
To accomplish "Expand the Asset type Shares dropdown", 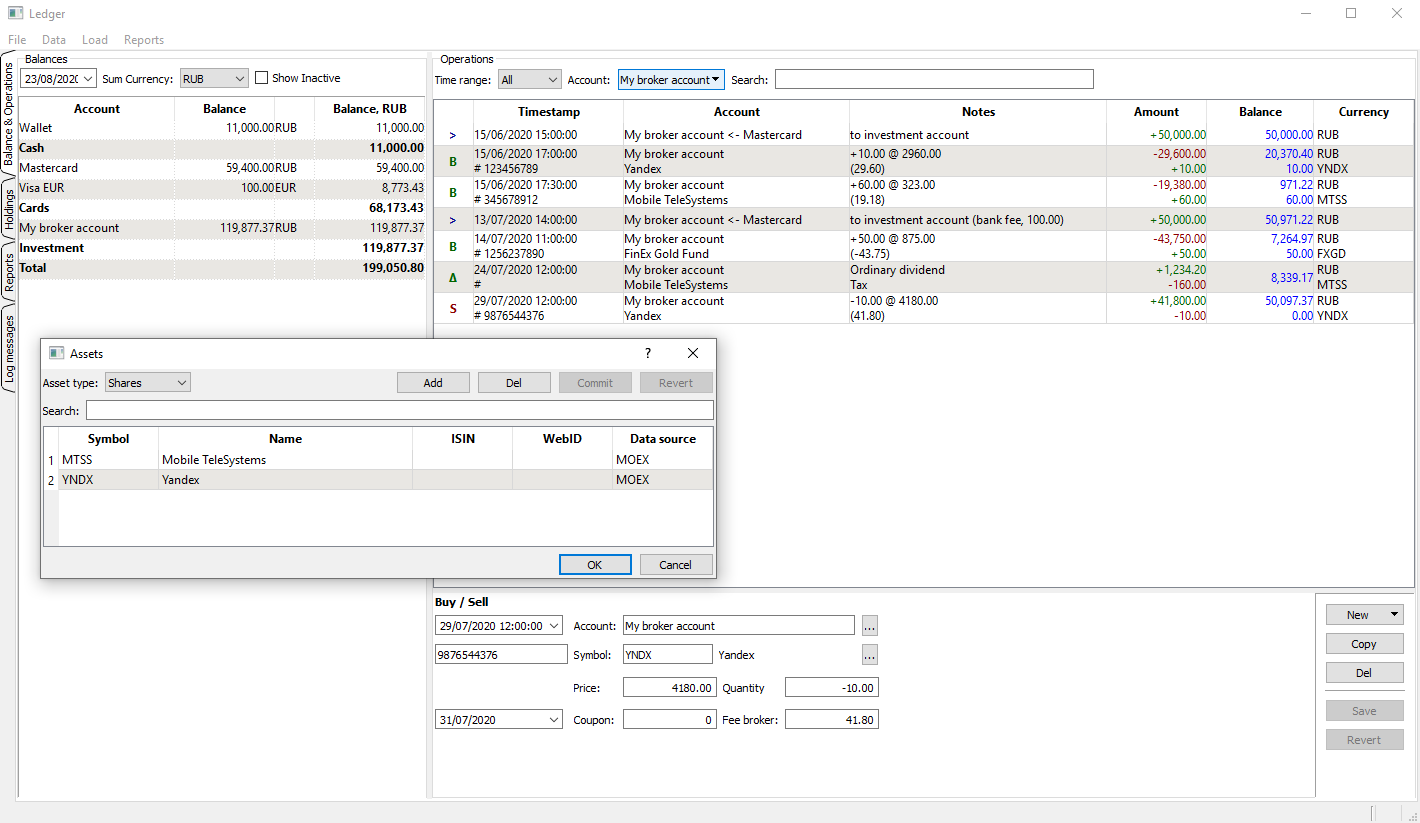I will 147,383.
